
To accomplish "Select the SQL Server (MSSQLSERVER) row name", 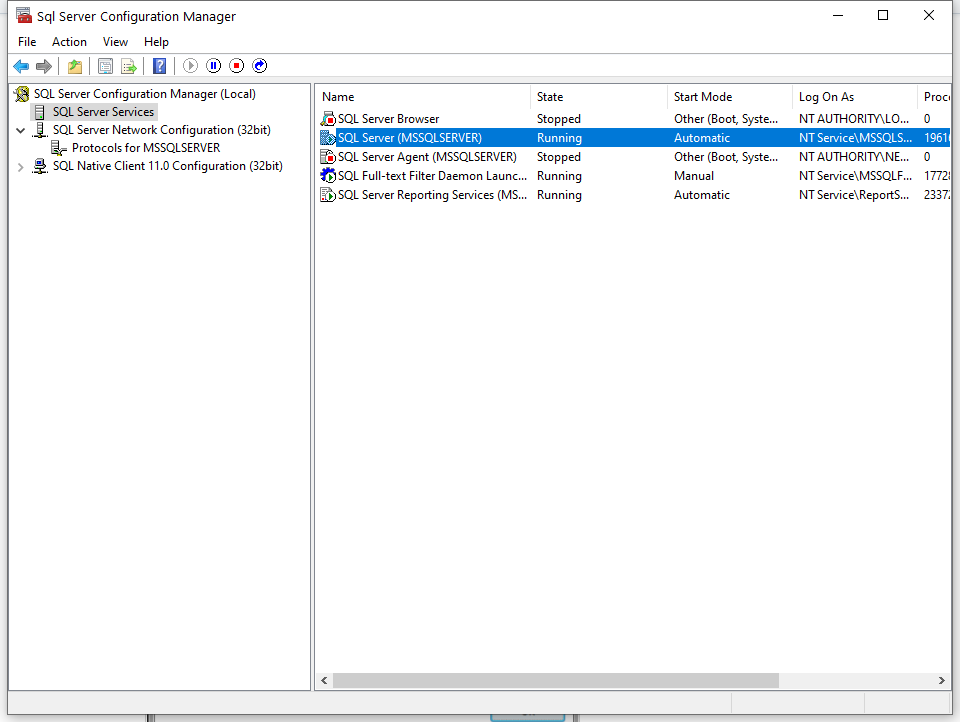I will [410, 138].
